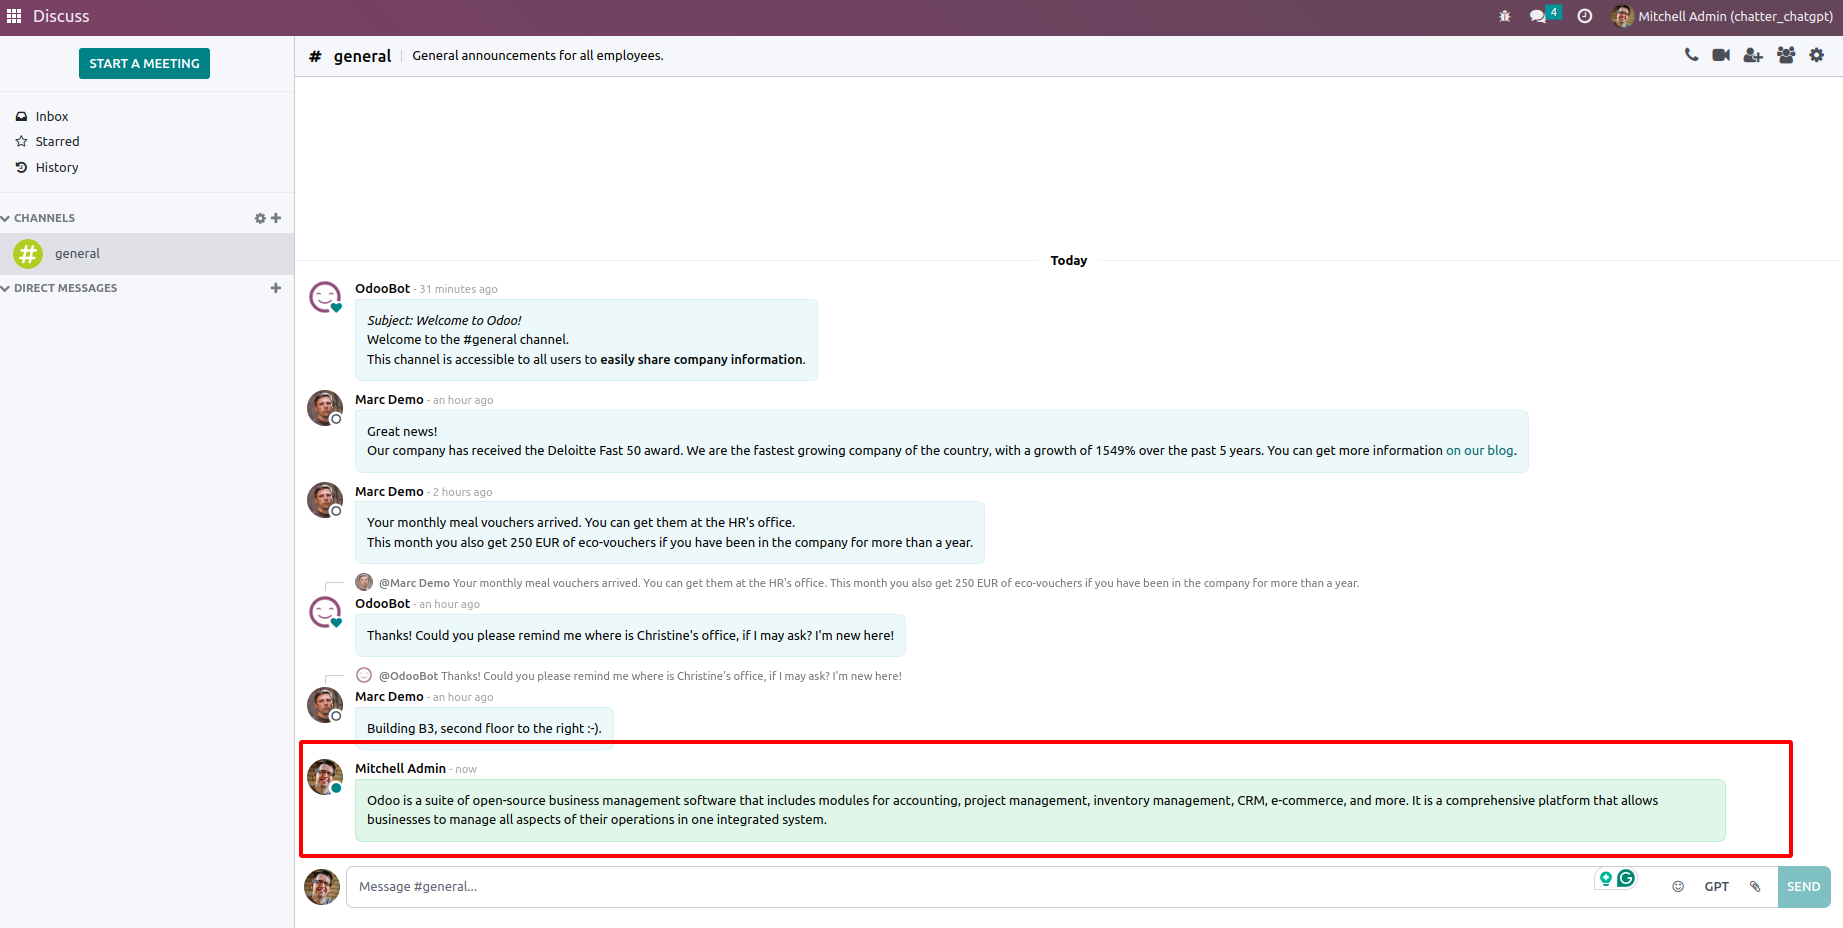Click the 'Subject: Welcome to Odoo!' line
1843x928 pixels.
tap(444, 321)
